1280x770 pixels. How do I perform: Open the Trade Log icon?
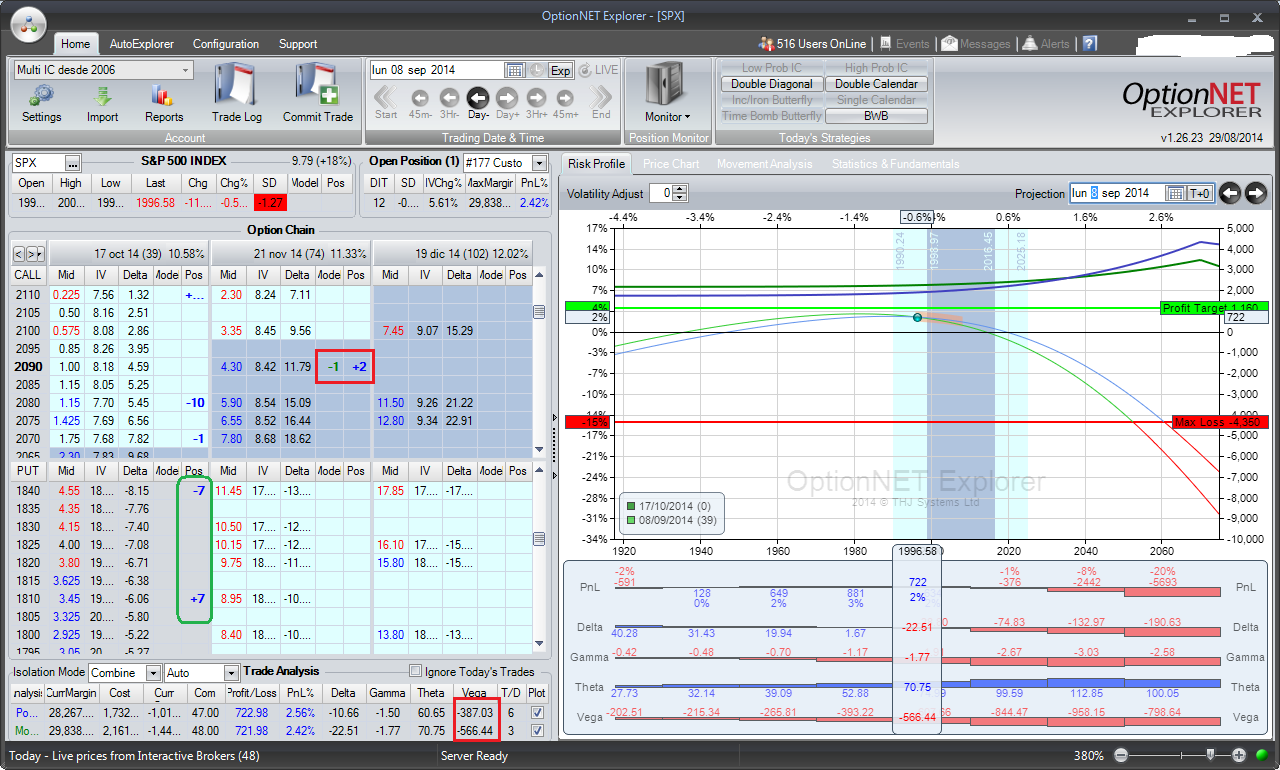(237, 90)
